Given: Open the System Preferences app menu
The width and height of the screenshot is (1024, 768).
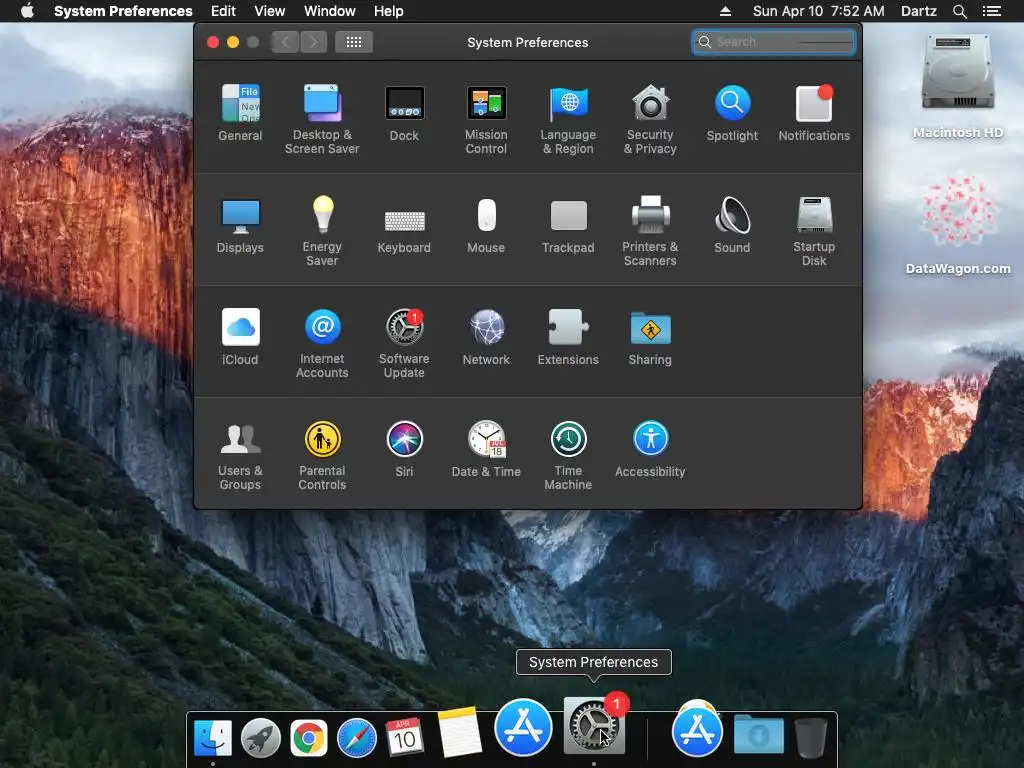Looking at the screenshot, I should pyautogui.click(x=123, y=11).
